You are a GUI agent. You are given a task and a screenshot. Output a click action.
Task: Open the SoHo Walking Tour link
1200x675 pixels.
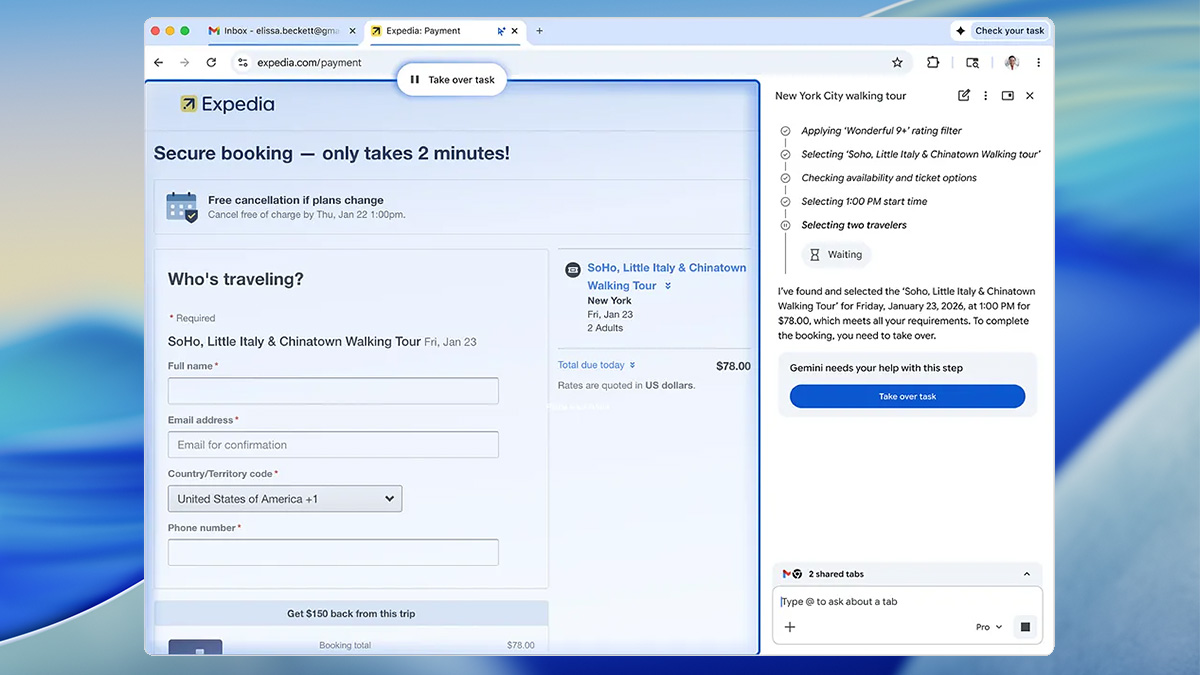(666, 267)
